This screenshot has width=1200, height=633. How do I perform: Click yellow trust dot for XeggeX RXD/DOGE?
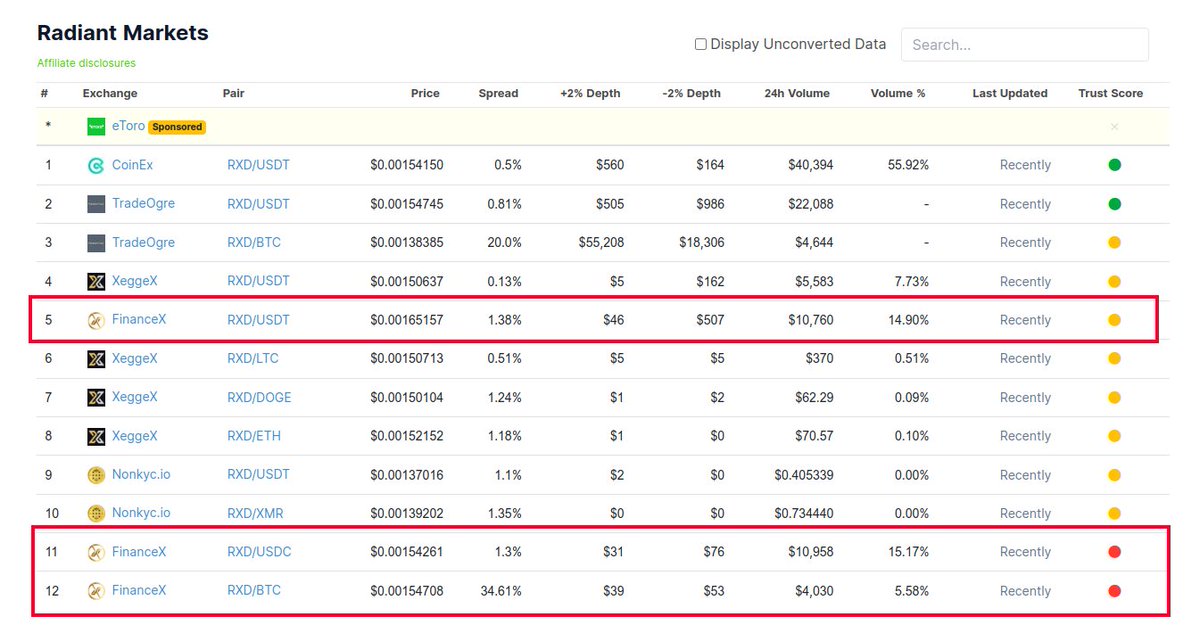point(1114,398)
